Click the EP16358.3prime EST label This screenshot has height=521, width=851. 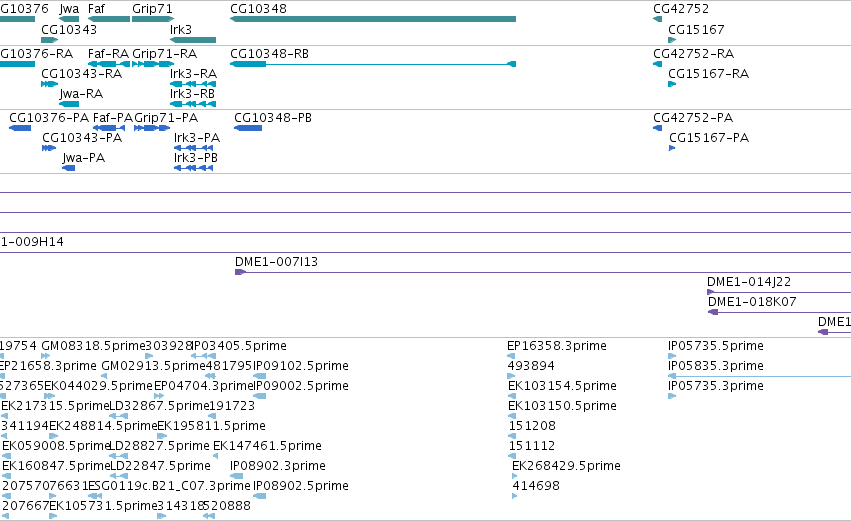click(x=557, y=346)
